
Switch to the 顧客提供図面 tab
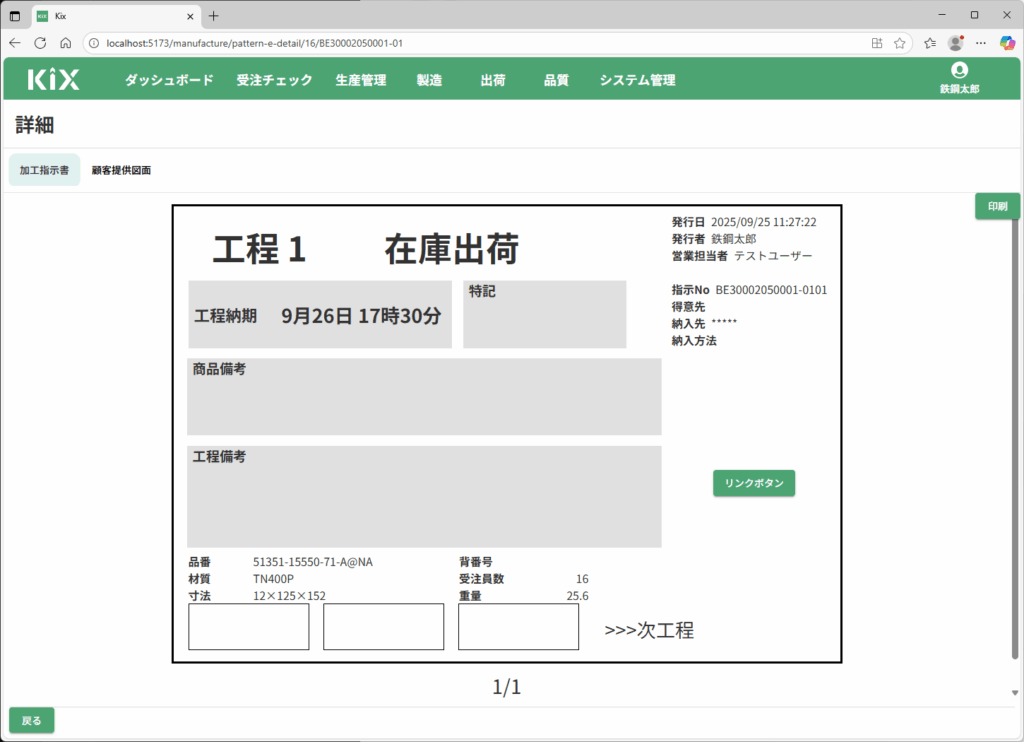point(121,171)
